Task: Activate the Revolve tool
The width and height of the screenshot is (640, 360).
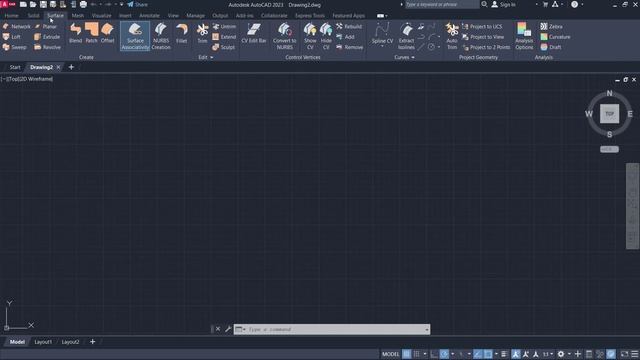Action: point(48,47)
